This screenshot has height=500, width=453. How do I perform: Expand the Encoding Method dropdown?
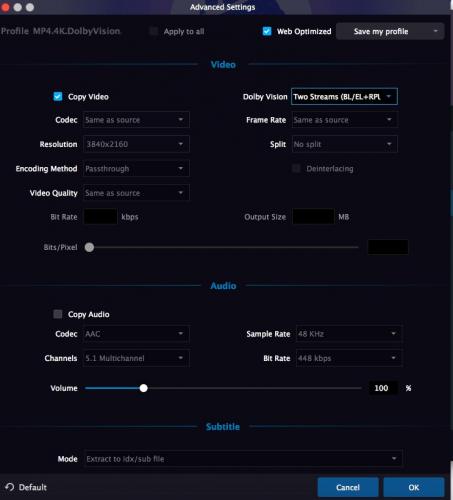tap(136, 168)
